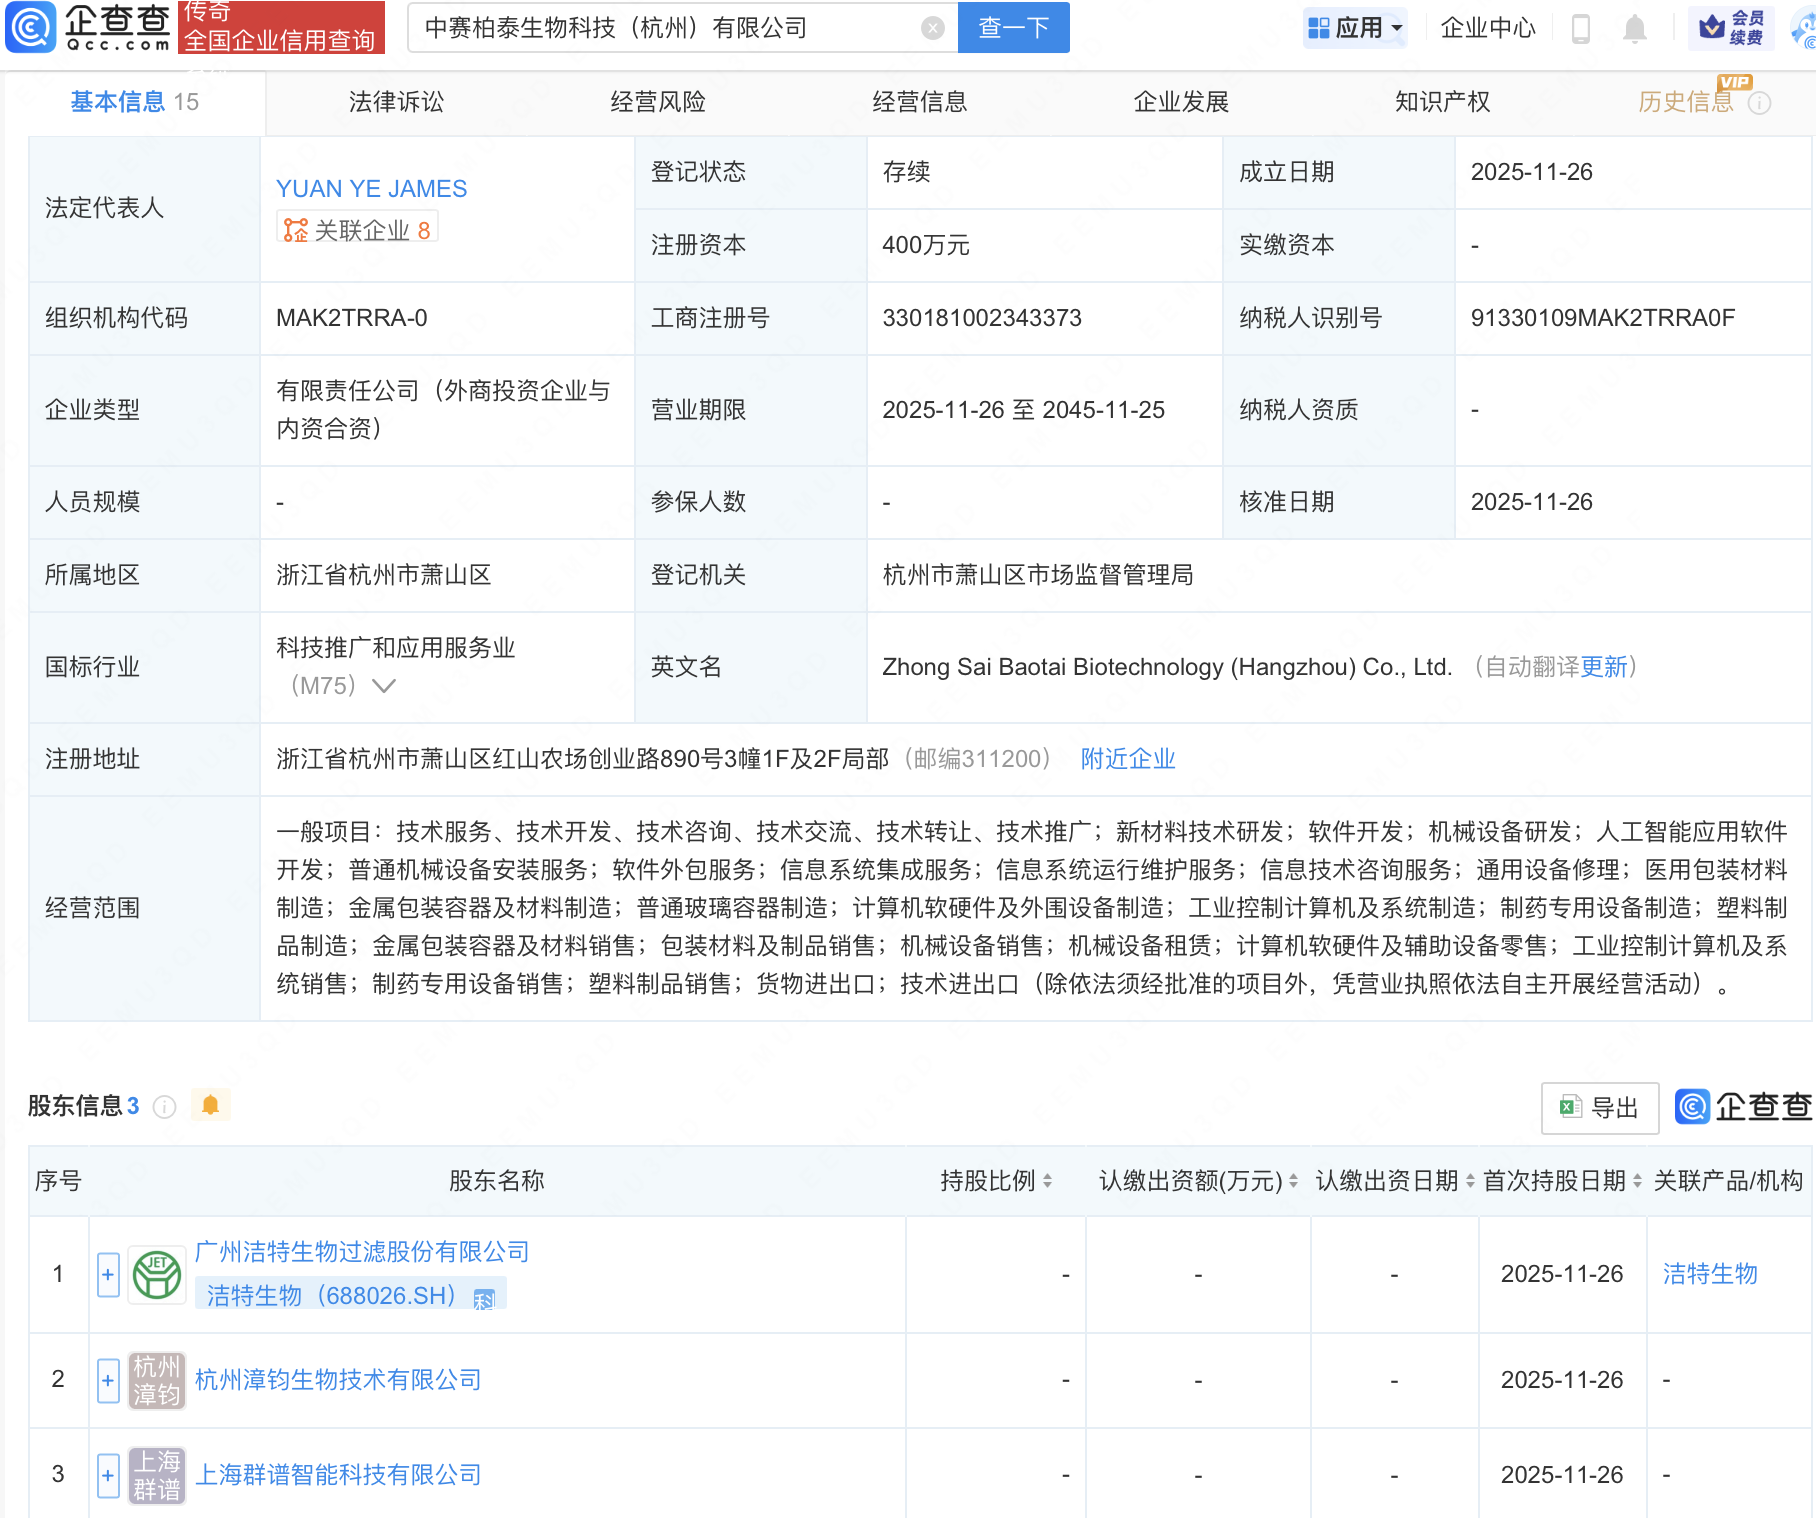Click the question mark icon beside 历史信息
Image resolution: width=1816 pixels, height=1518 pixels.
coord(1760,101)
